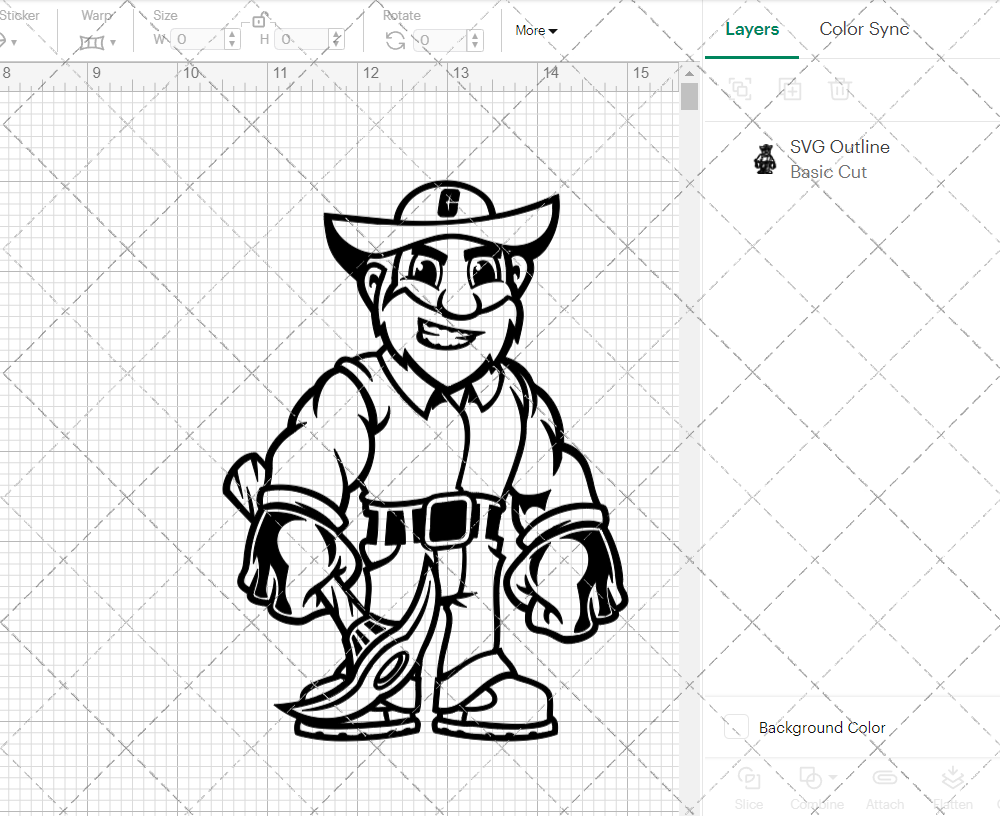The width and height of the screenshot is (1000, 816).
Task: Expand the Combine dropdown arrow
Action: click(x=831, y=775)
